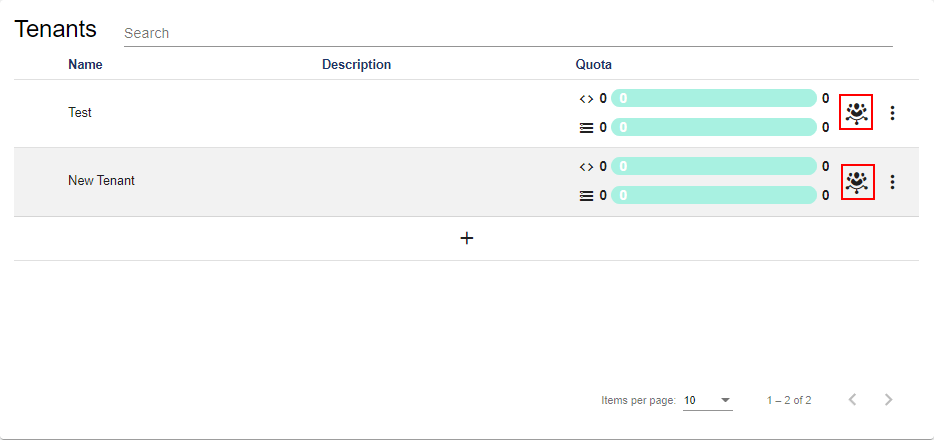
Task: Open tenant members icon for New Tenant row
Action: (857, 181)
